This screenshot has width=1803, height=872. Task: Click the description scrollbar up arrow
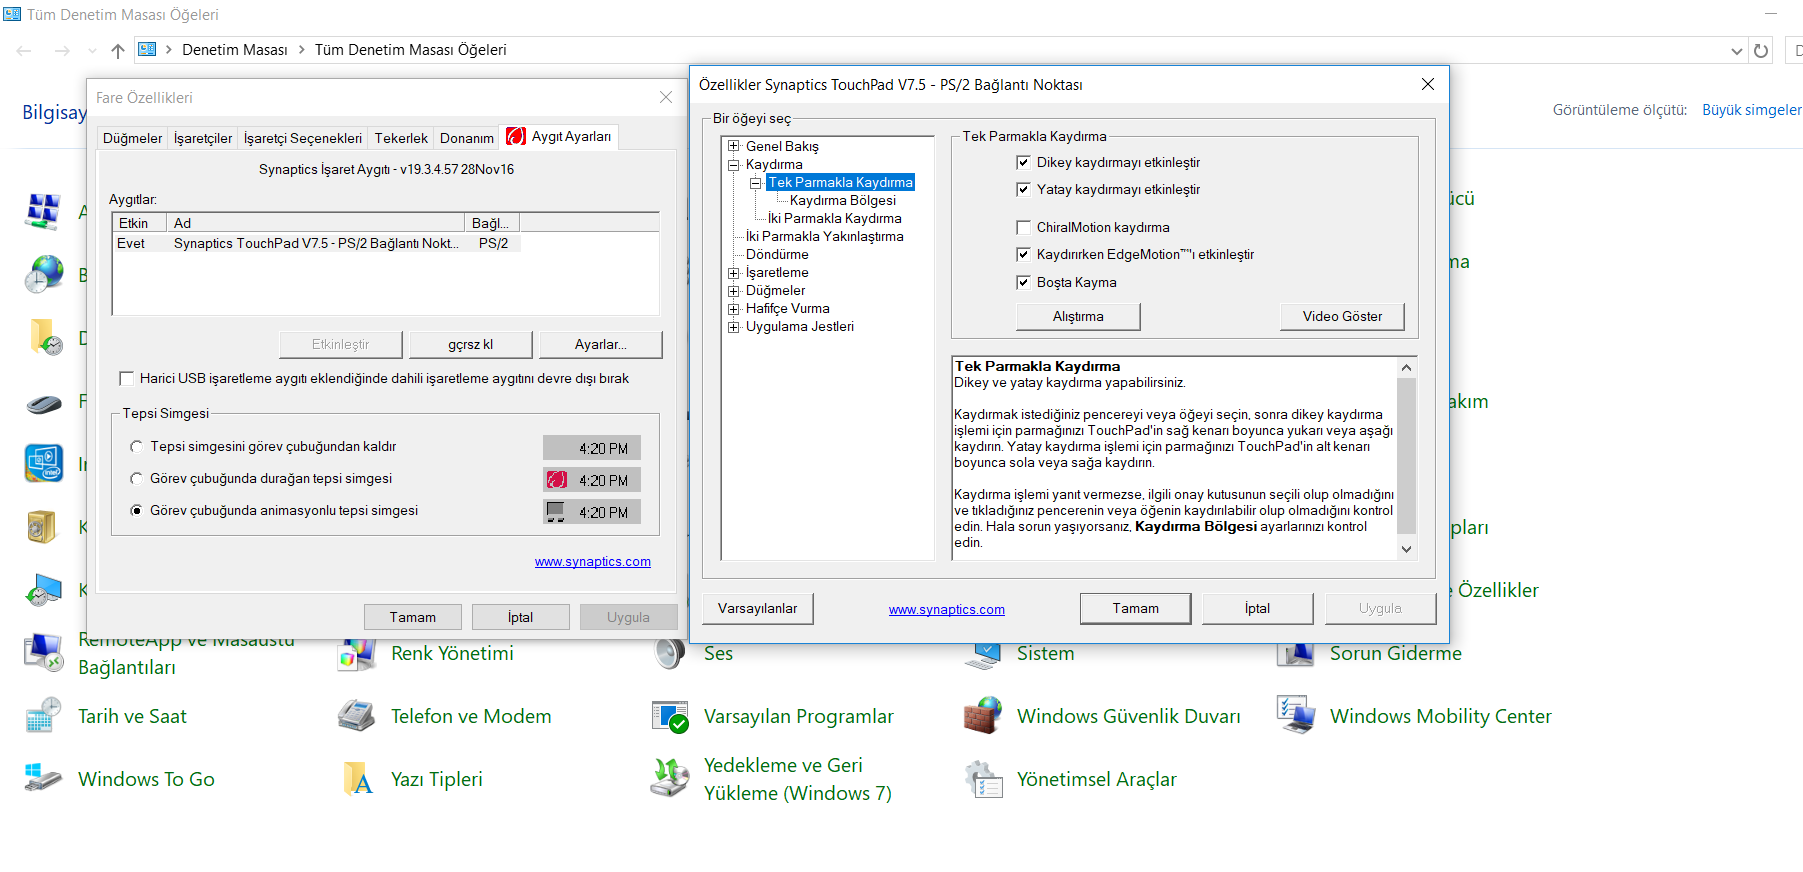click(1406, 368)
